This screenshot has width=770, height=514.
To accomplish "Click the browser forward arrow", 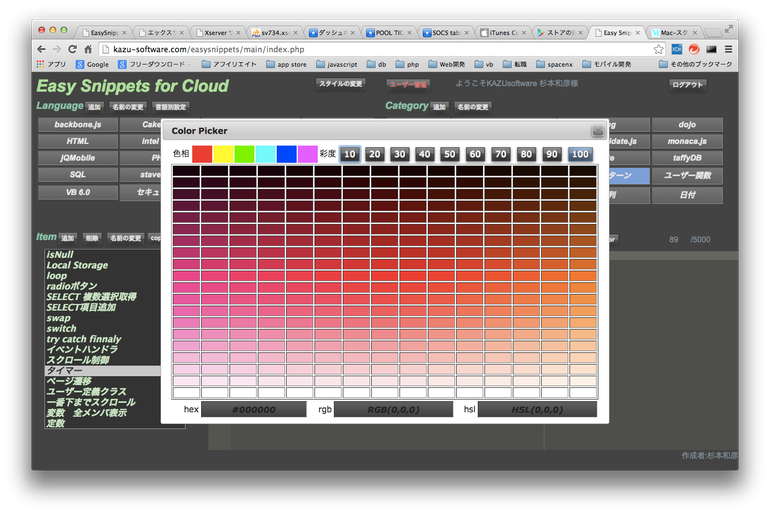I will pyautogui.click(x=57, y=49).
